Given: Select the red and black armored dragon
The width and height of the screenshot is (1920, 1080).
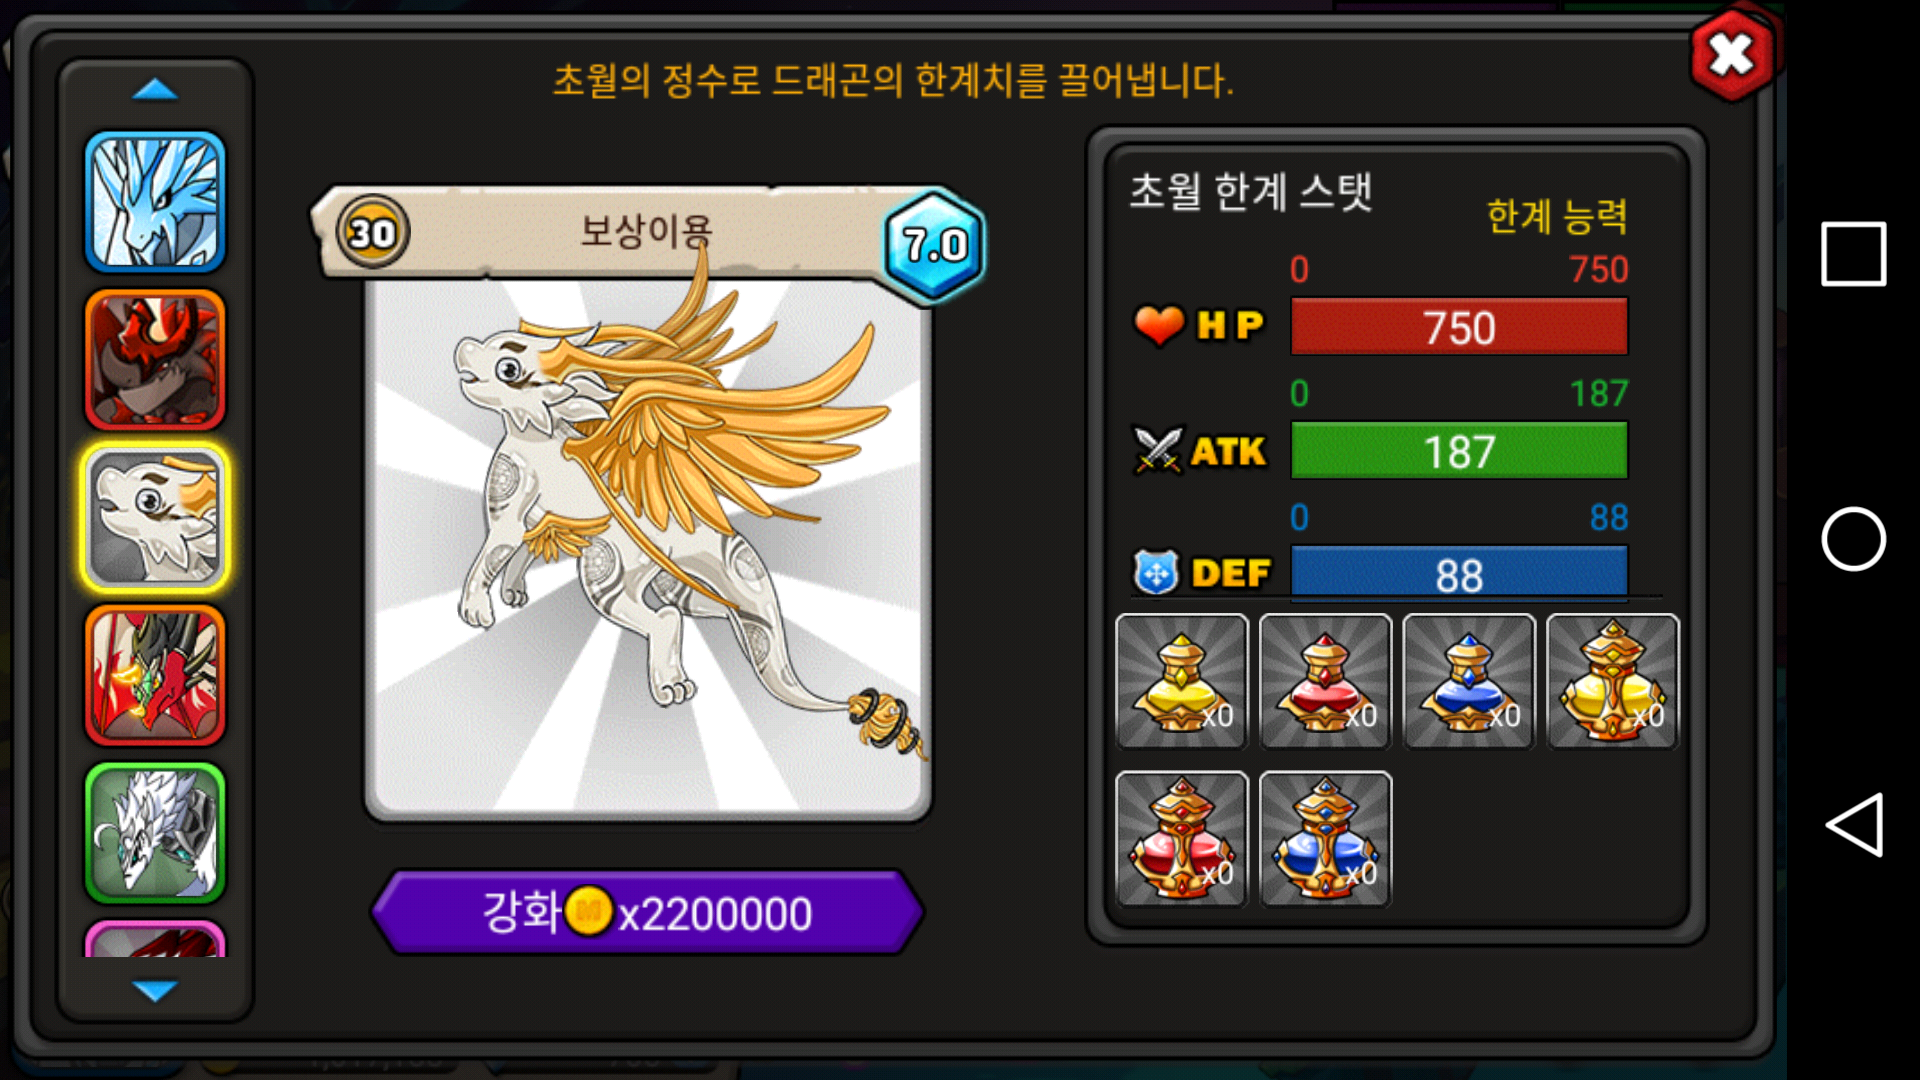Looking at the screenshot, I should tap(155, 675).
